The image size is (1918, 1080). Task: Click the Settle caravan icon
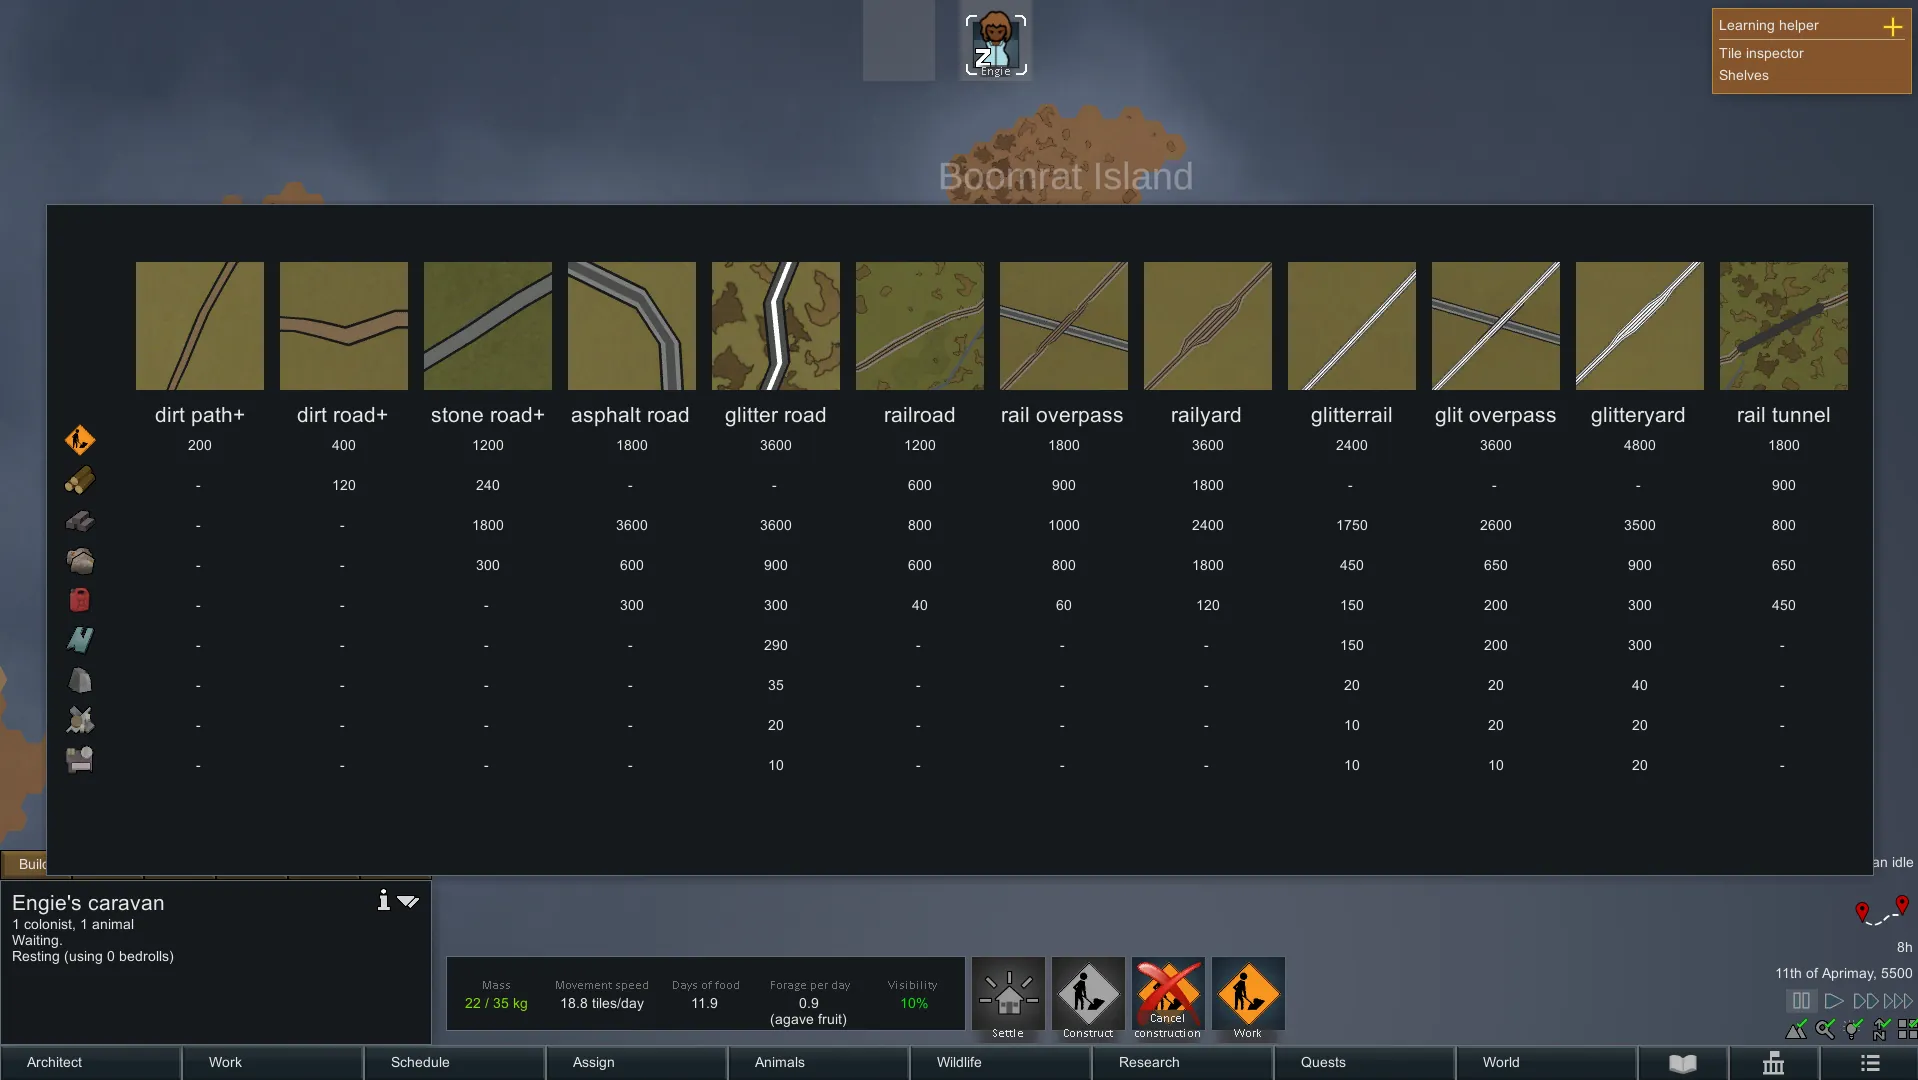1008,995
